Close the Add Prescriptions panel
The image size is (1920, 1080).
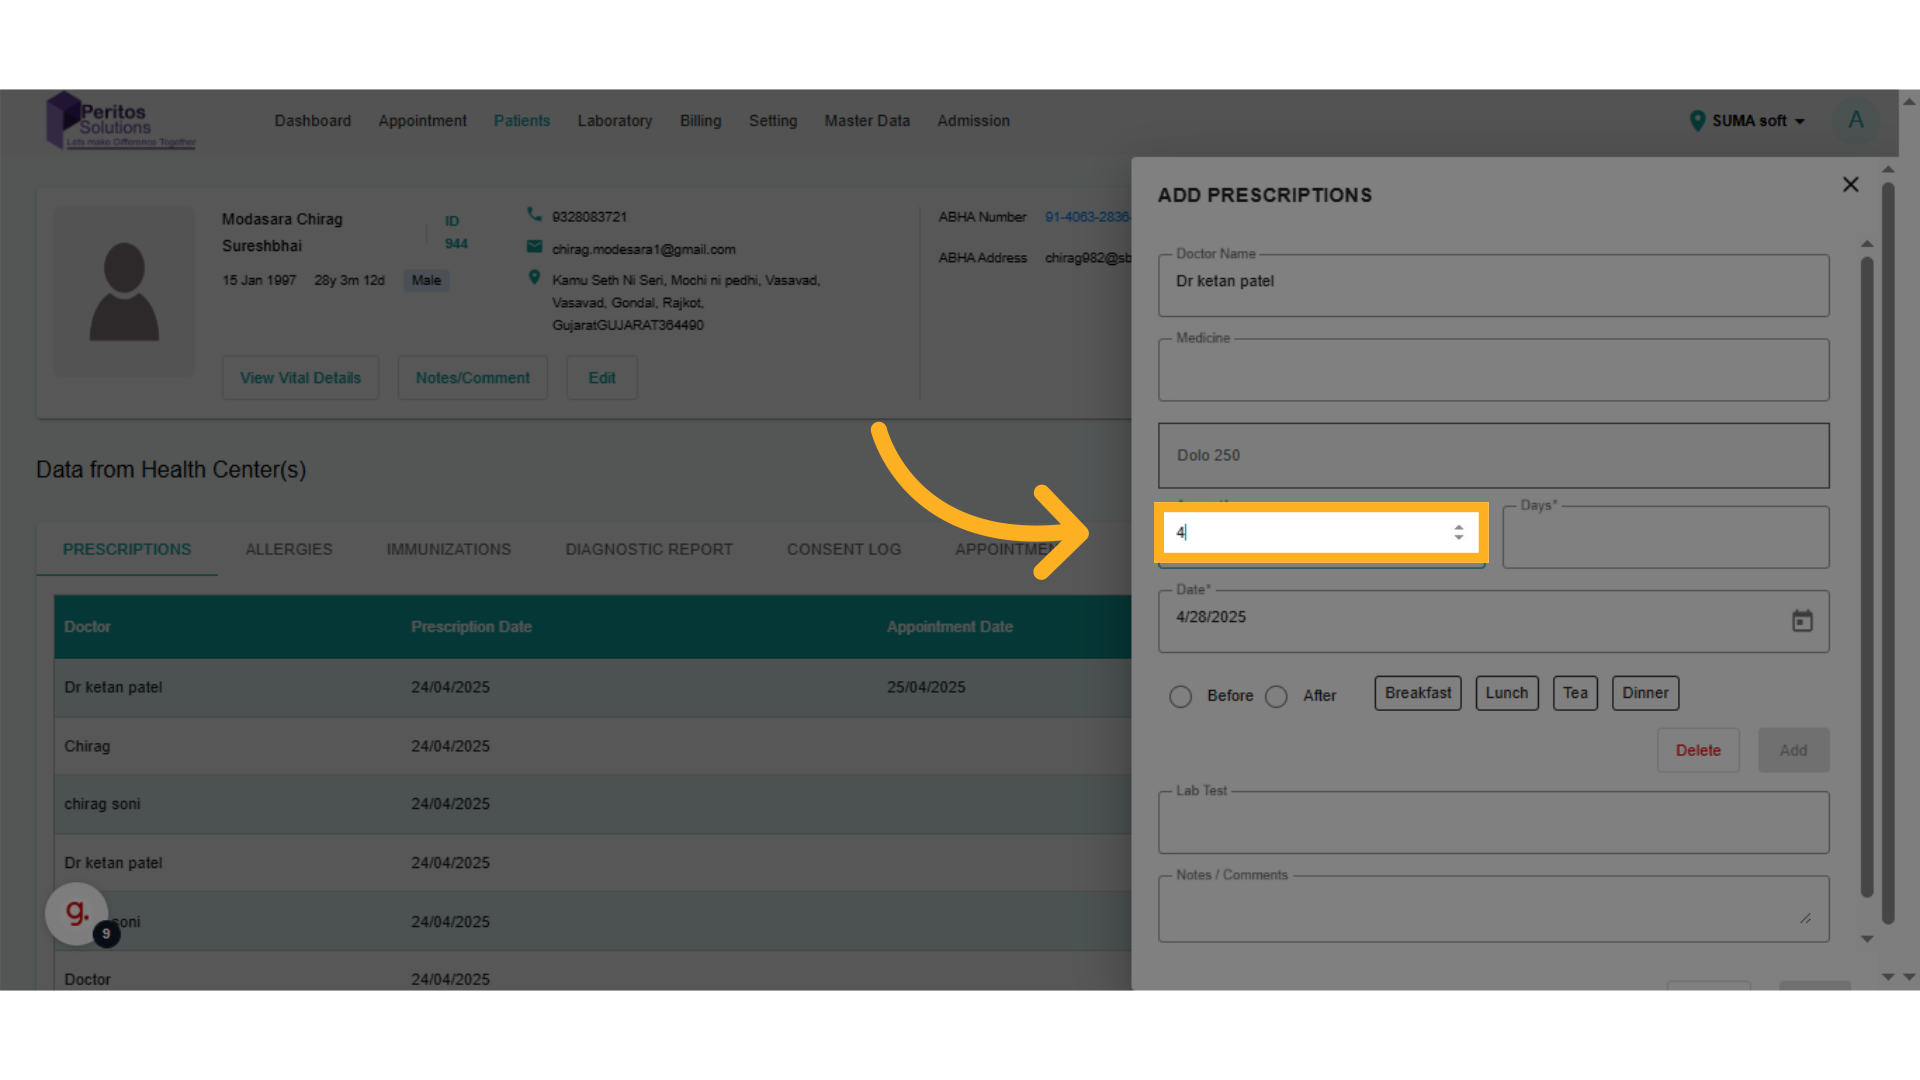[1850, 185]
